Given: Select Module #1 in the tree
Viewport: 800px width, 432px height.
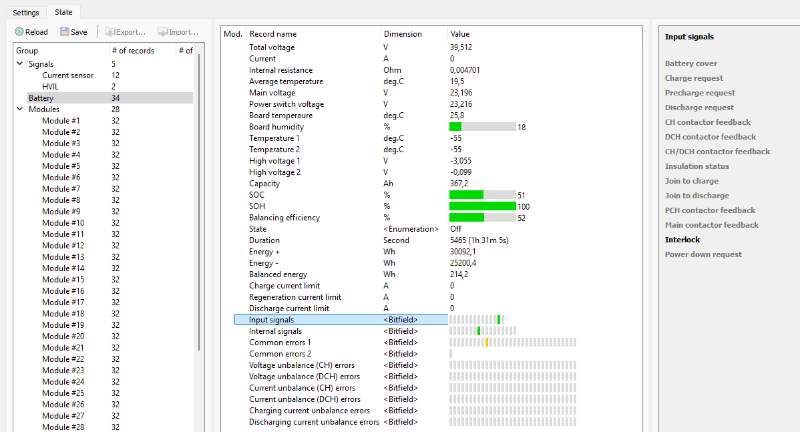Looking at the screenshot, I should coord(61,120).
